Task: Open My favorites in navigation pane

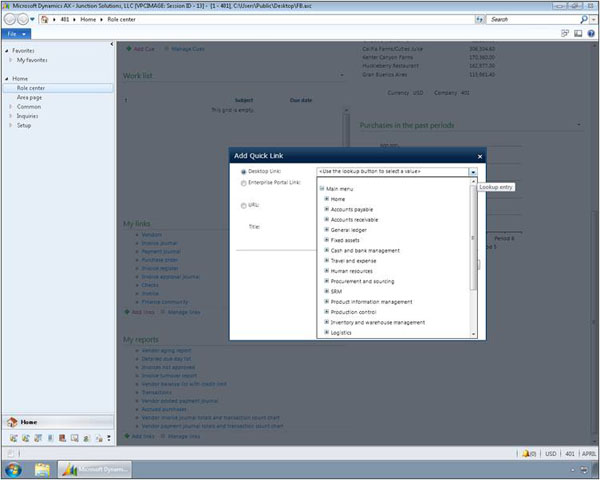Action: pos(32,60)
